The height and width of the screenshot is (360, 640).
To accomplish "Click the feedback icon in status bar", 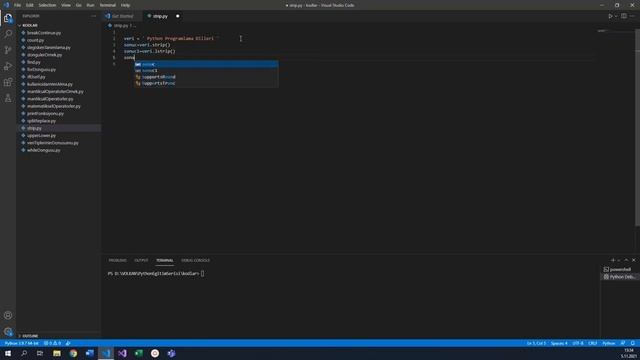I will (623, 343).
